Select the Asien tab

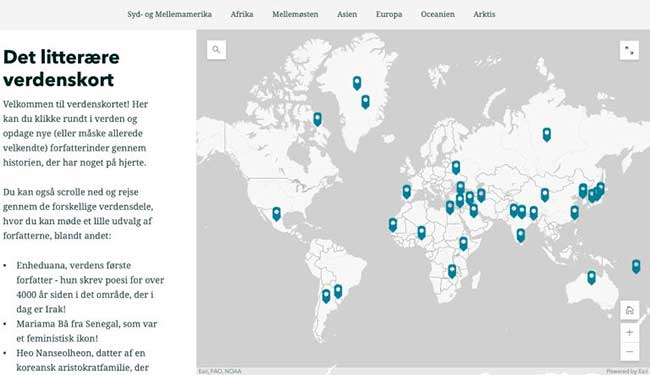[x=347, y=14]
